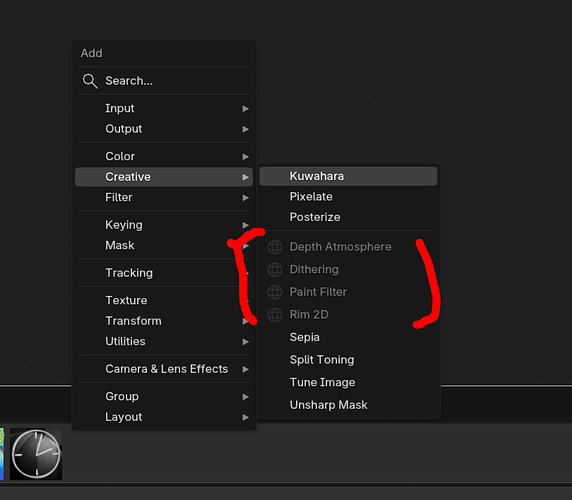This screenshot has height=500, width=572.
Task: Open Camera & Lens Effects submenu
Action: pos(164,369)
